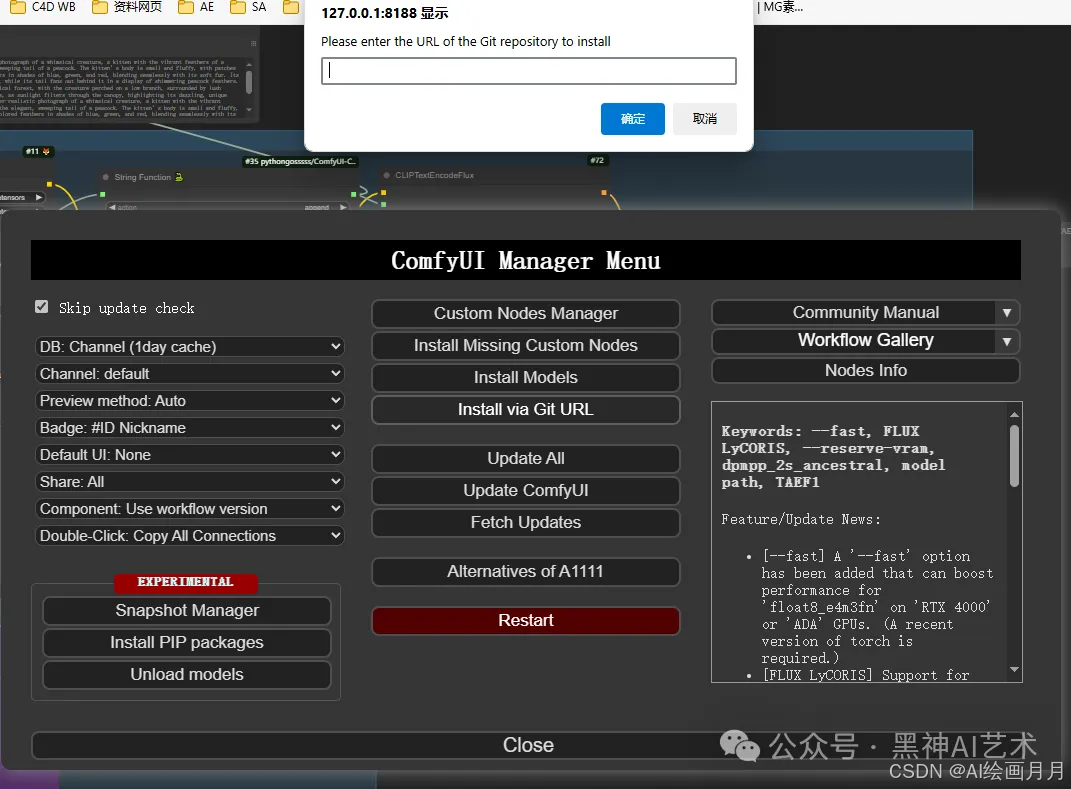Click the EXPERIMENTAL label
Image resolution: width=1071 pixels, height=789 pixels.
(186, 582)
